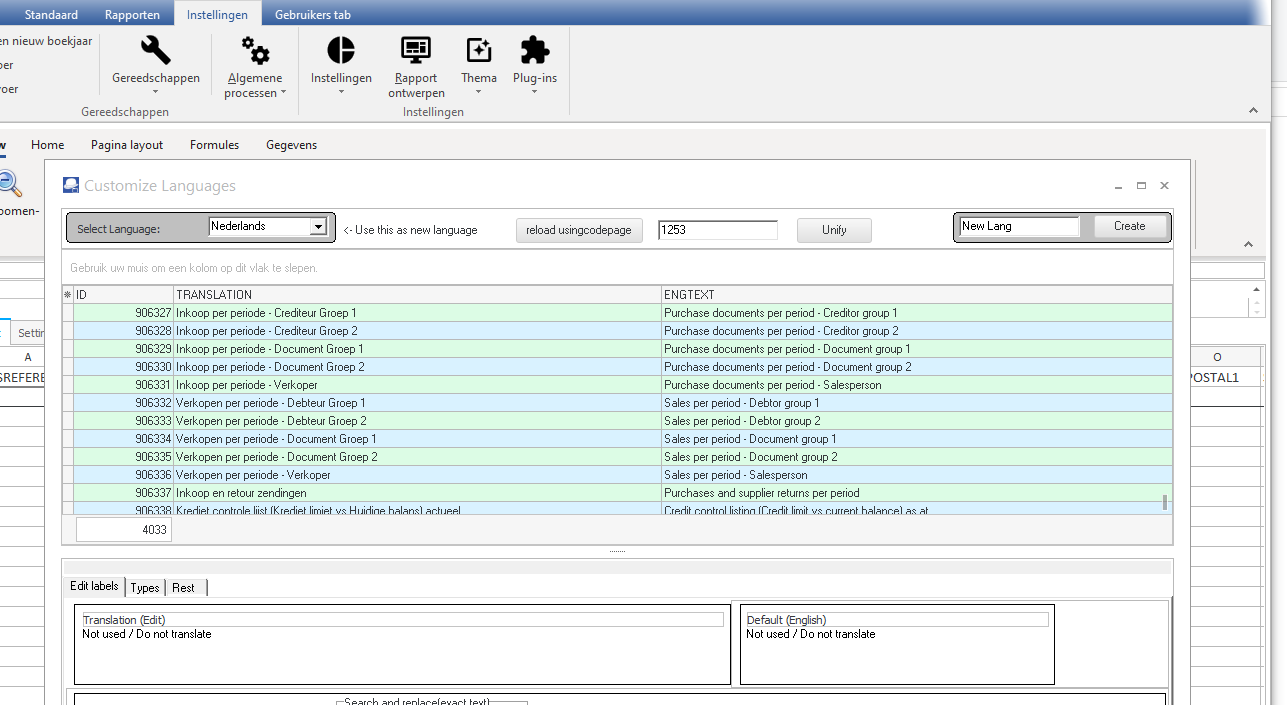Open the Gereedschappen wrench tool
Screen dimensions: 1287x705
click(155, 49)
